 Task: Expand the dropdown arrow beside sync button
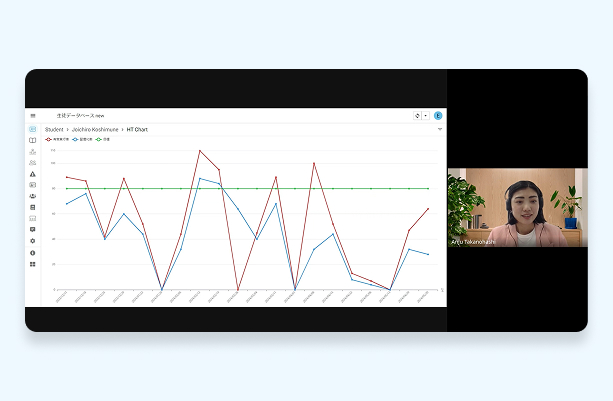[x=426, y=116]
